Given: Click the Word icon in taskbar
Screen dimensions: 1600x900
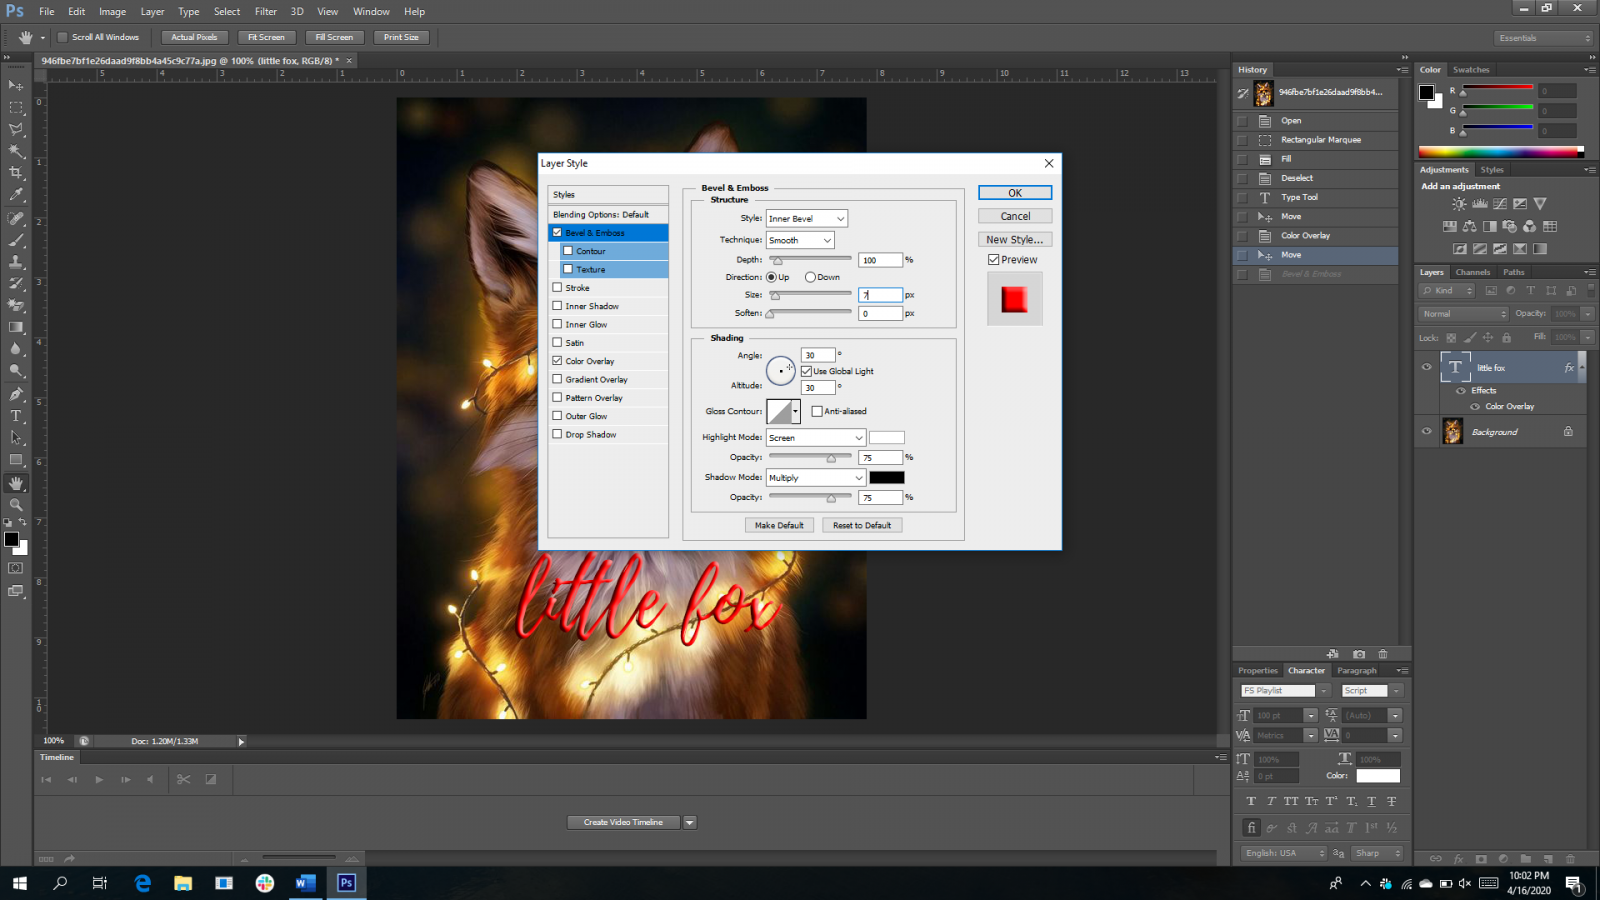Looking at the screenshot, I should click(305, 883).
